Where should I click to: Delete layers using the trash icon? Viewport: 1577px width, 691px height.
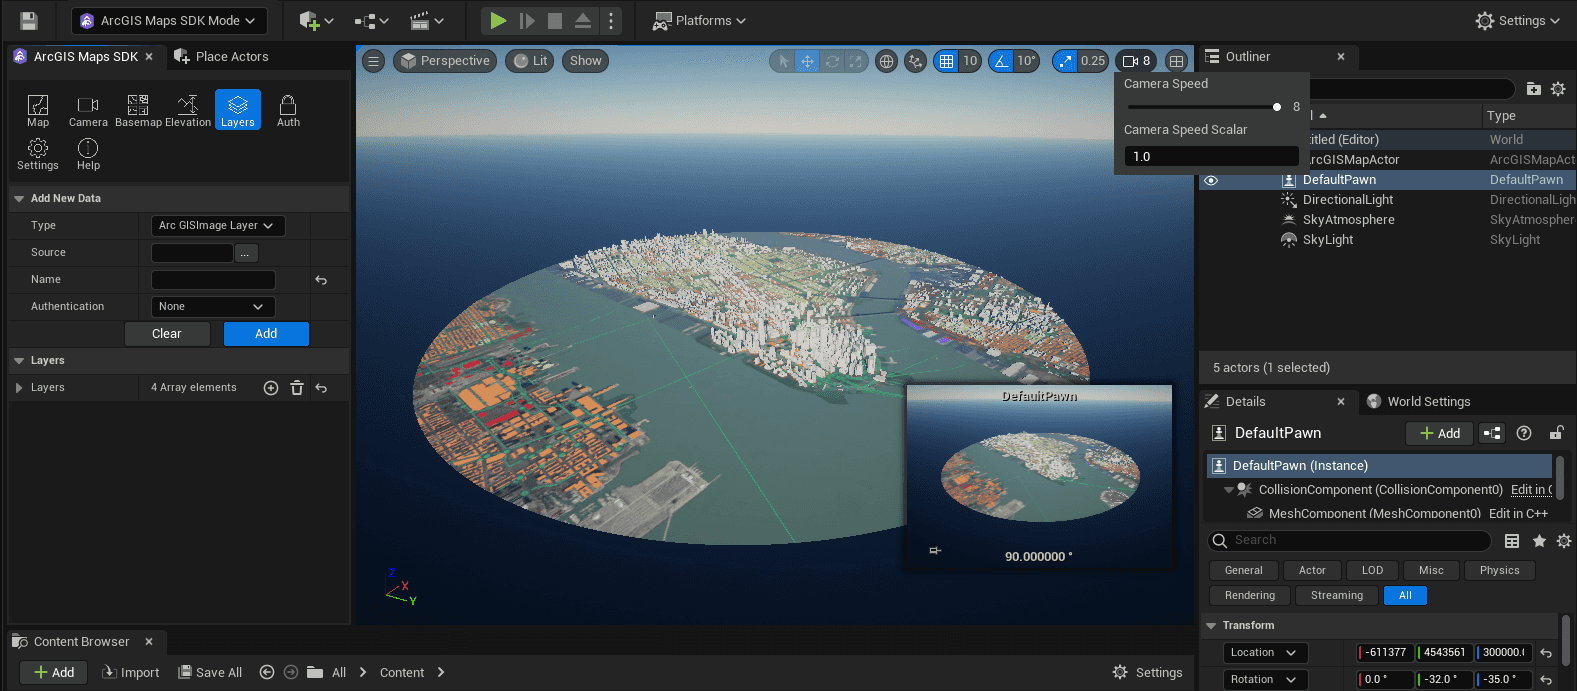coord(297,388)
